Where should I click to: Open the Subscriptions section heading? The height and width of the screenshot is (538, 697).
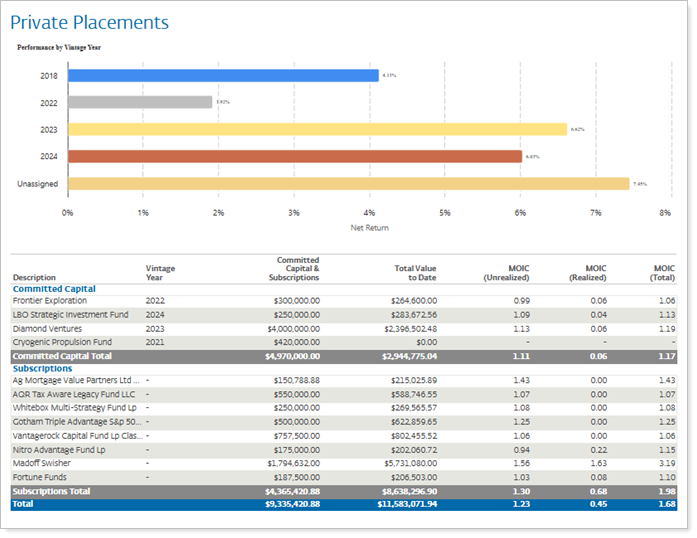[x=42, y=369]
